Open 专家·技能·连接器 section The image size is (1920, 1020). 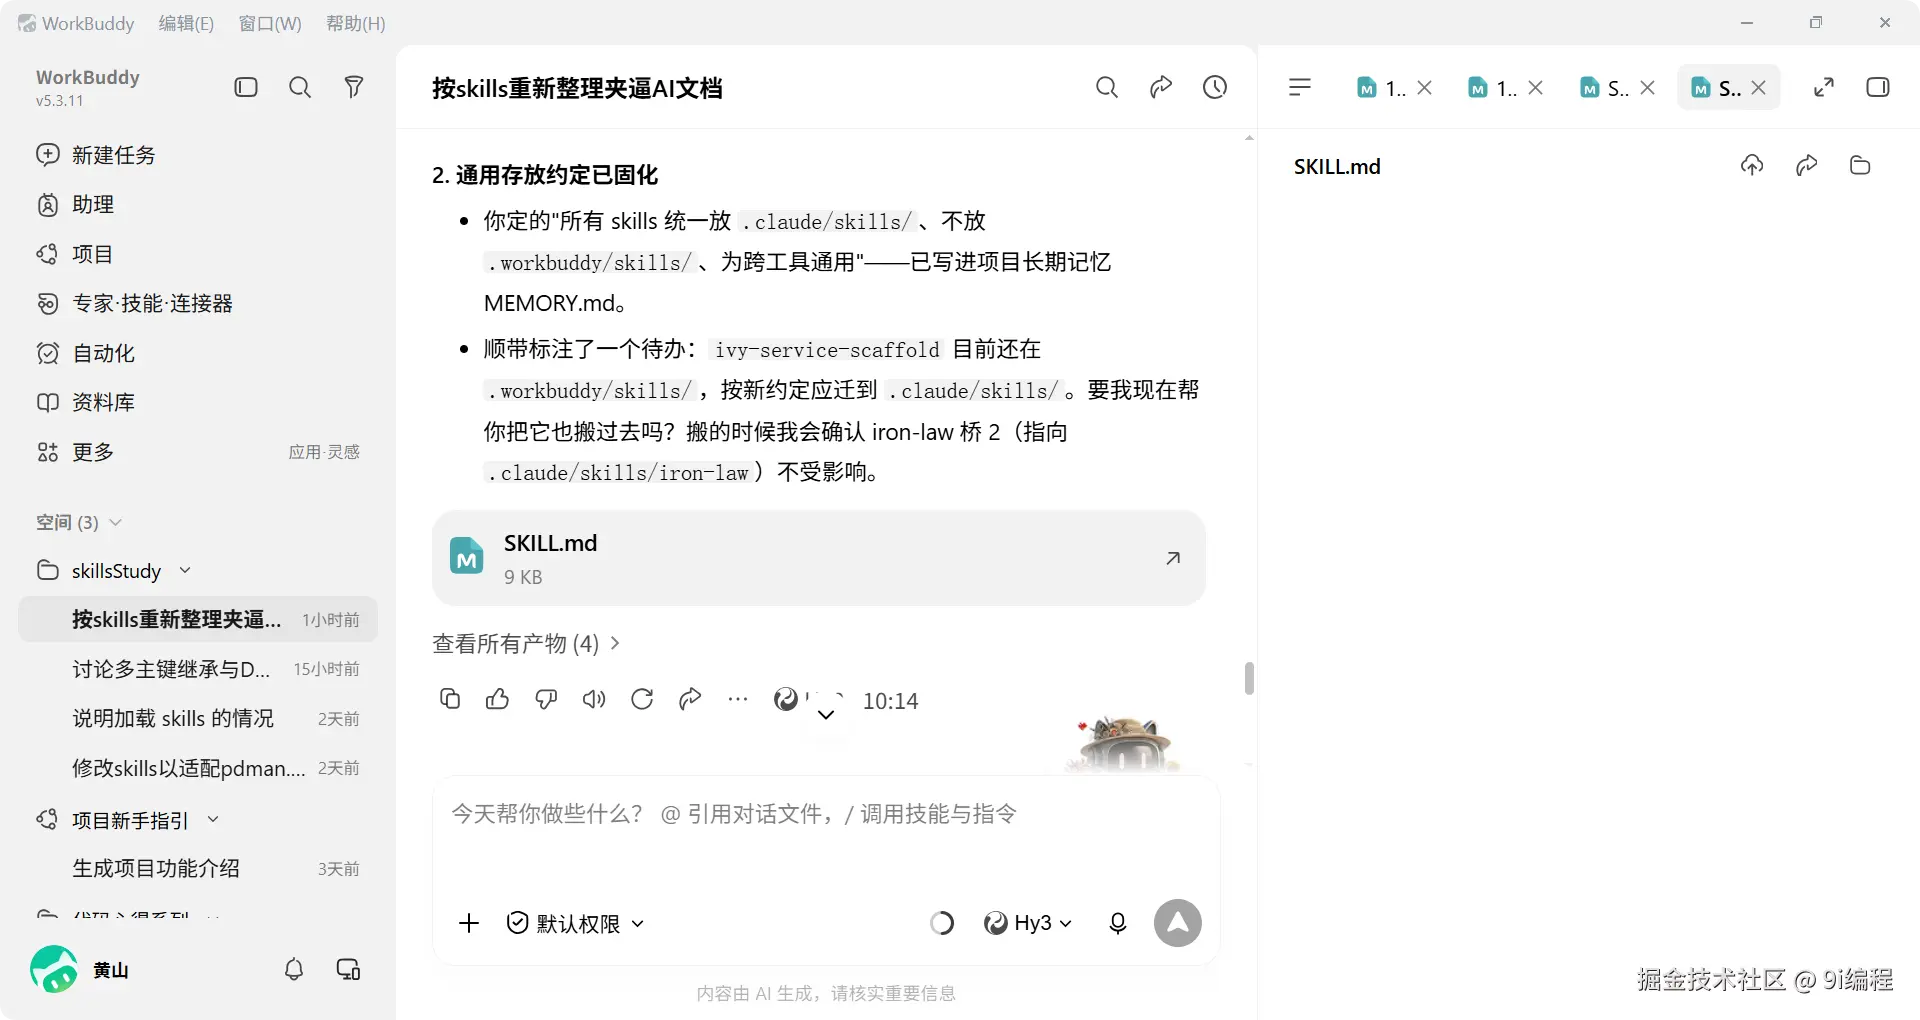point(134,304)
